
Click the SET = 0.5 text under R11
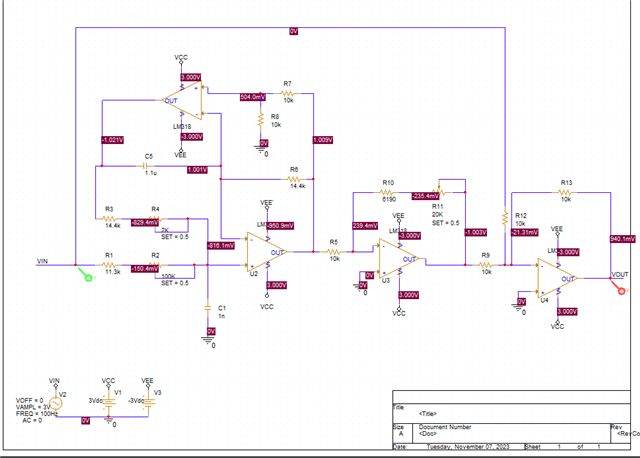446,223
